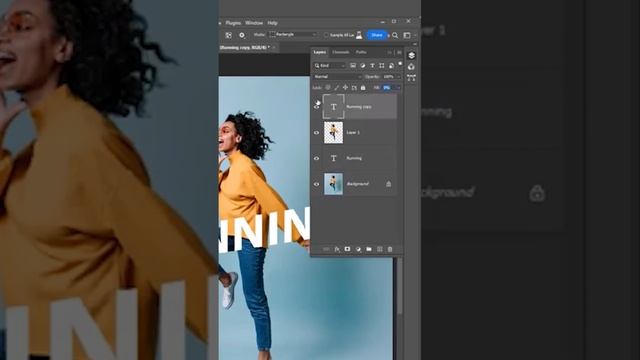
Task: Switch to the Channels tab
Action: (340, 52)
